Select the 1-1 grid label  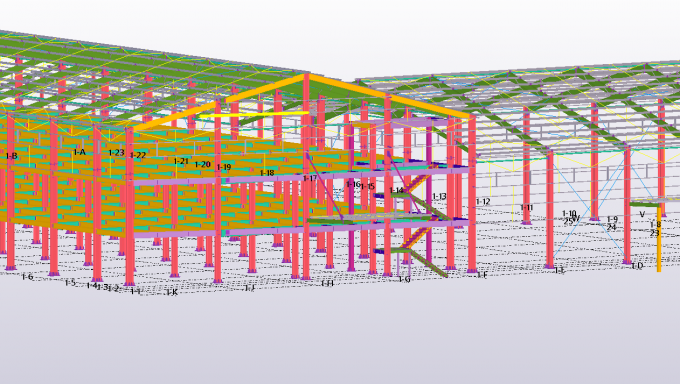pyautogui.click(x=135, y=291)
